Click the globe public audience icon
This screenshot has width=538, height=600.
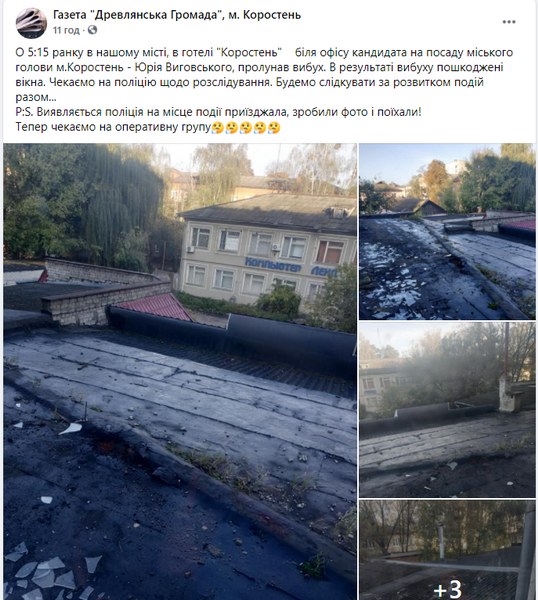click(92, 30)
